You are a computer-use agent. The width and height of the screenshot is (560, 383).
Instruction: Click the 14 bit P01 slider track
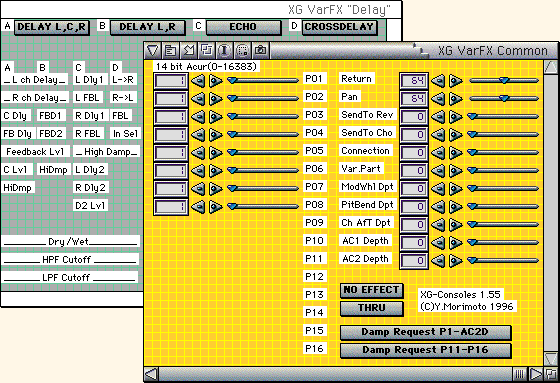point(264,81)
